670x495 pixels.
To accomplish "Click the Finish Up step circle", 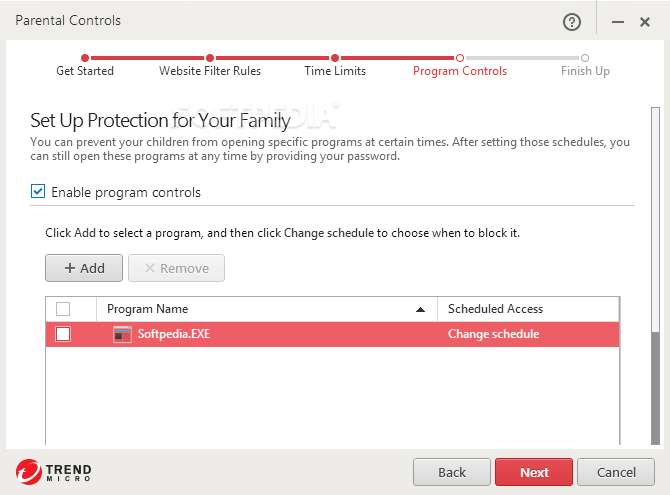I will pos(585,58).
